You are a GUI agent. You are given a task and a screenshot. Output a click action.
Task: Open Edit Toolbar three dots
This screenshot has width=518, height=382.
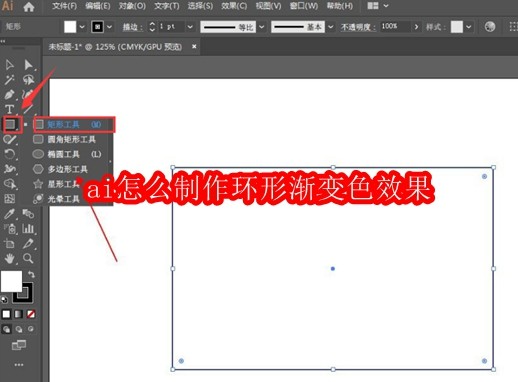[19, 365]
